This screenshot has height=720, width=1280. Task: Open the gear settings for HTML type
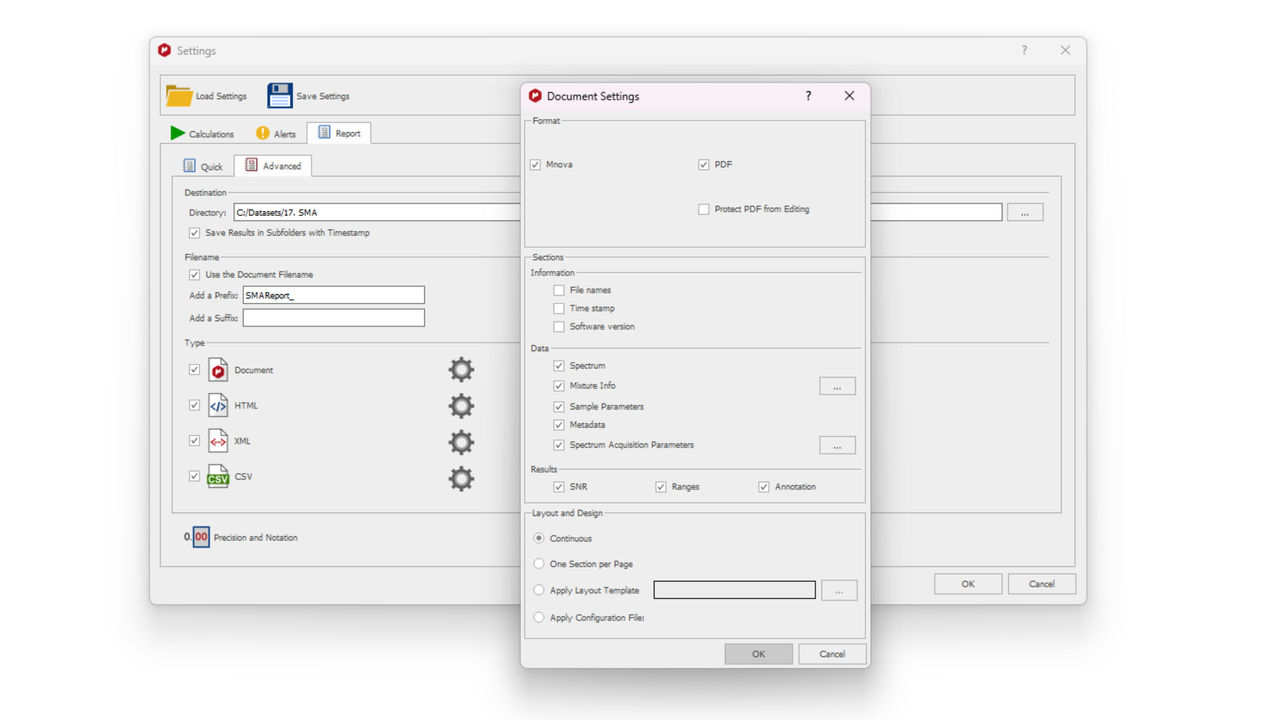[461, 406]
